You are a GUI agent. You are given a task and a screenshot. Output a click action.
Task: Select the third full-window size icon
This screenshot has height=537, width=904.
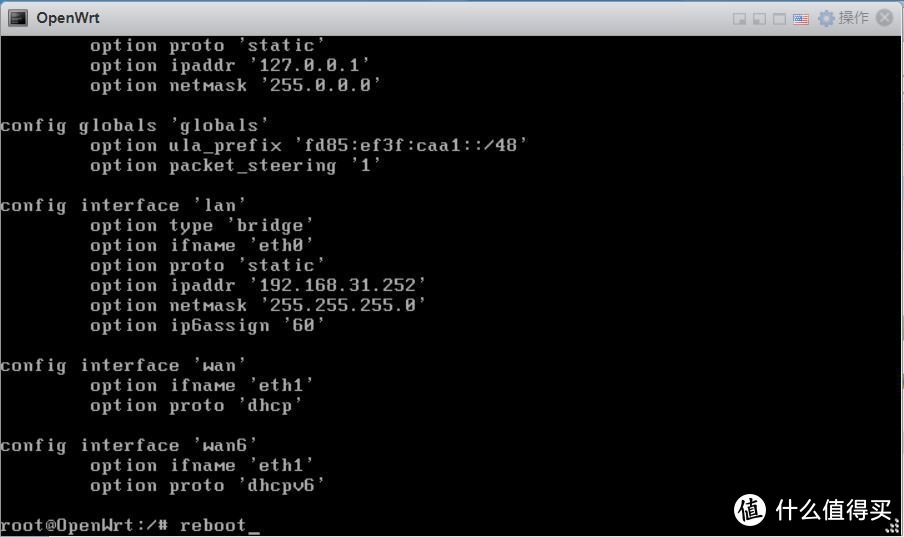pyautogui.click(x=779, y=19)
